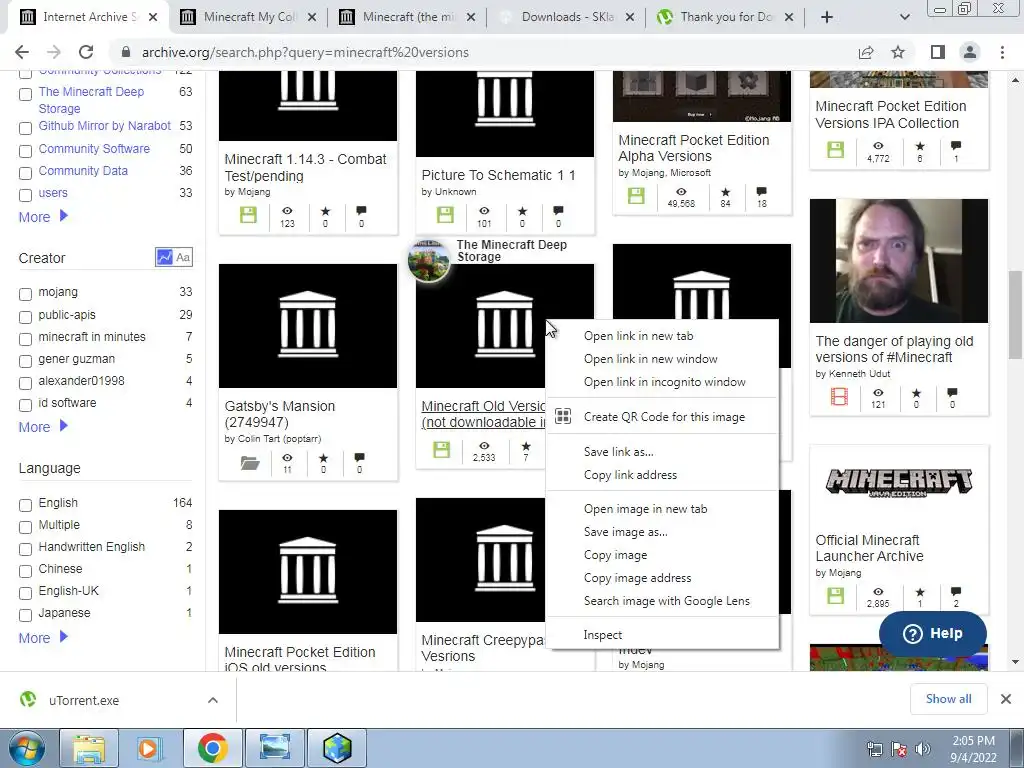Open a new browser tab with plus
The image size is (1024, 768).
[827, 17]
